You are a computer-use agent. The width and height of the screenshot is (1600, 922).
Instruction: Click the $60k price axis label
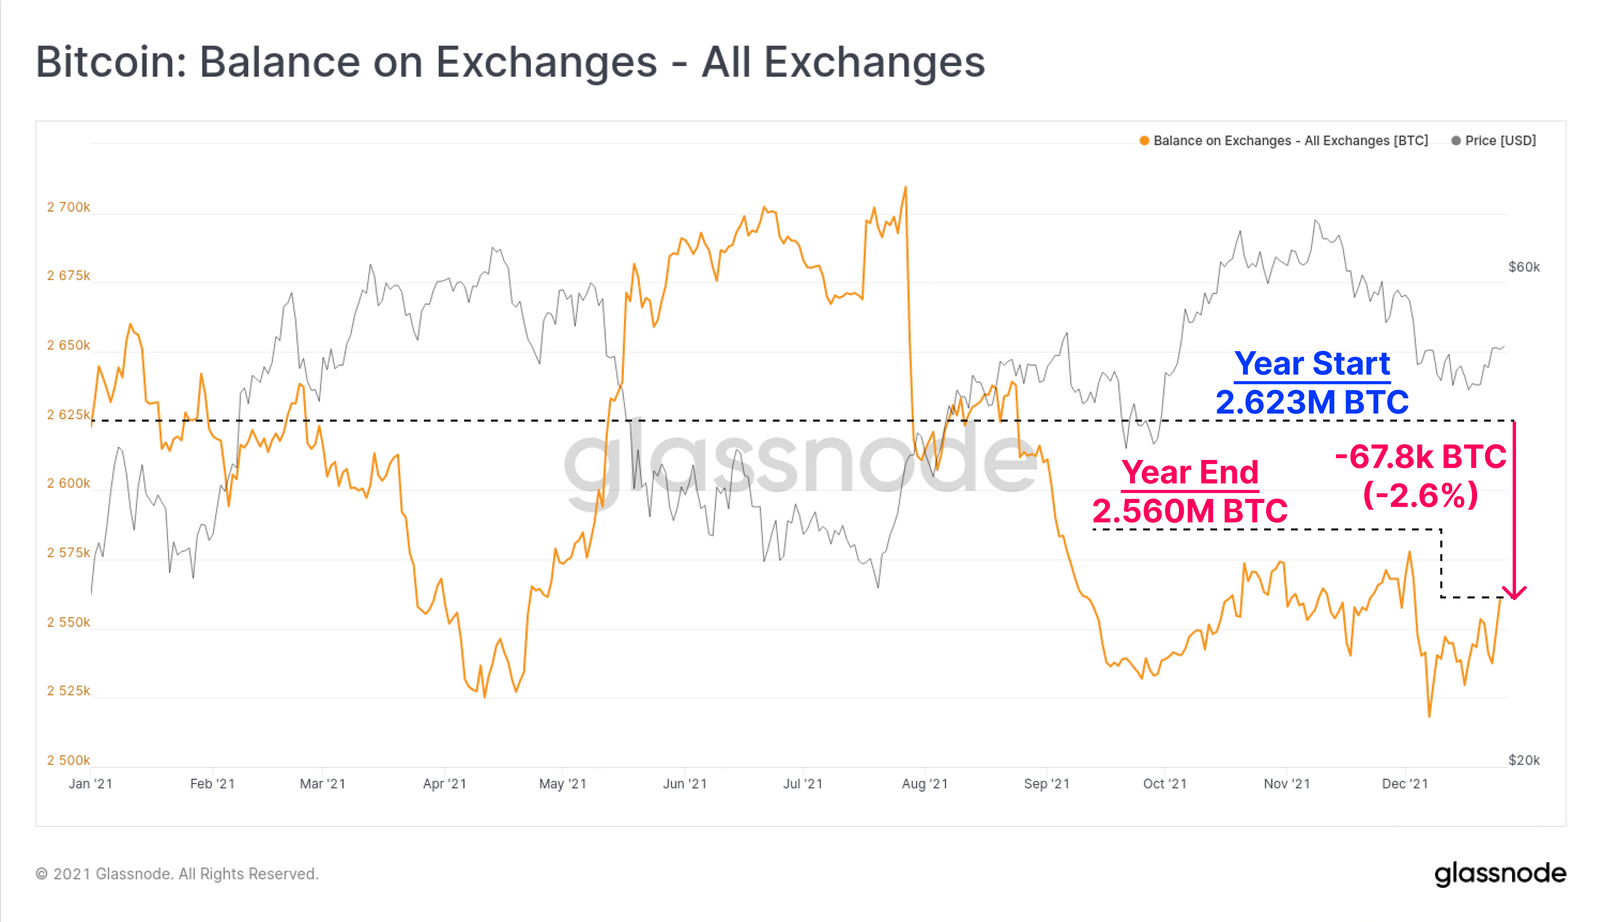[x=1524, y=267]
